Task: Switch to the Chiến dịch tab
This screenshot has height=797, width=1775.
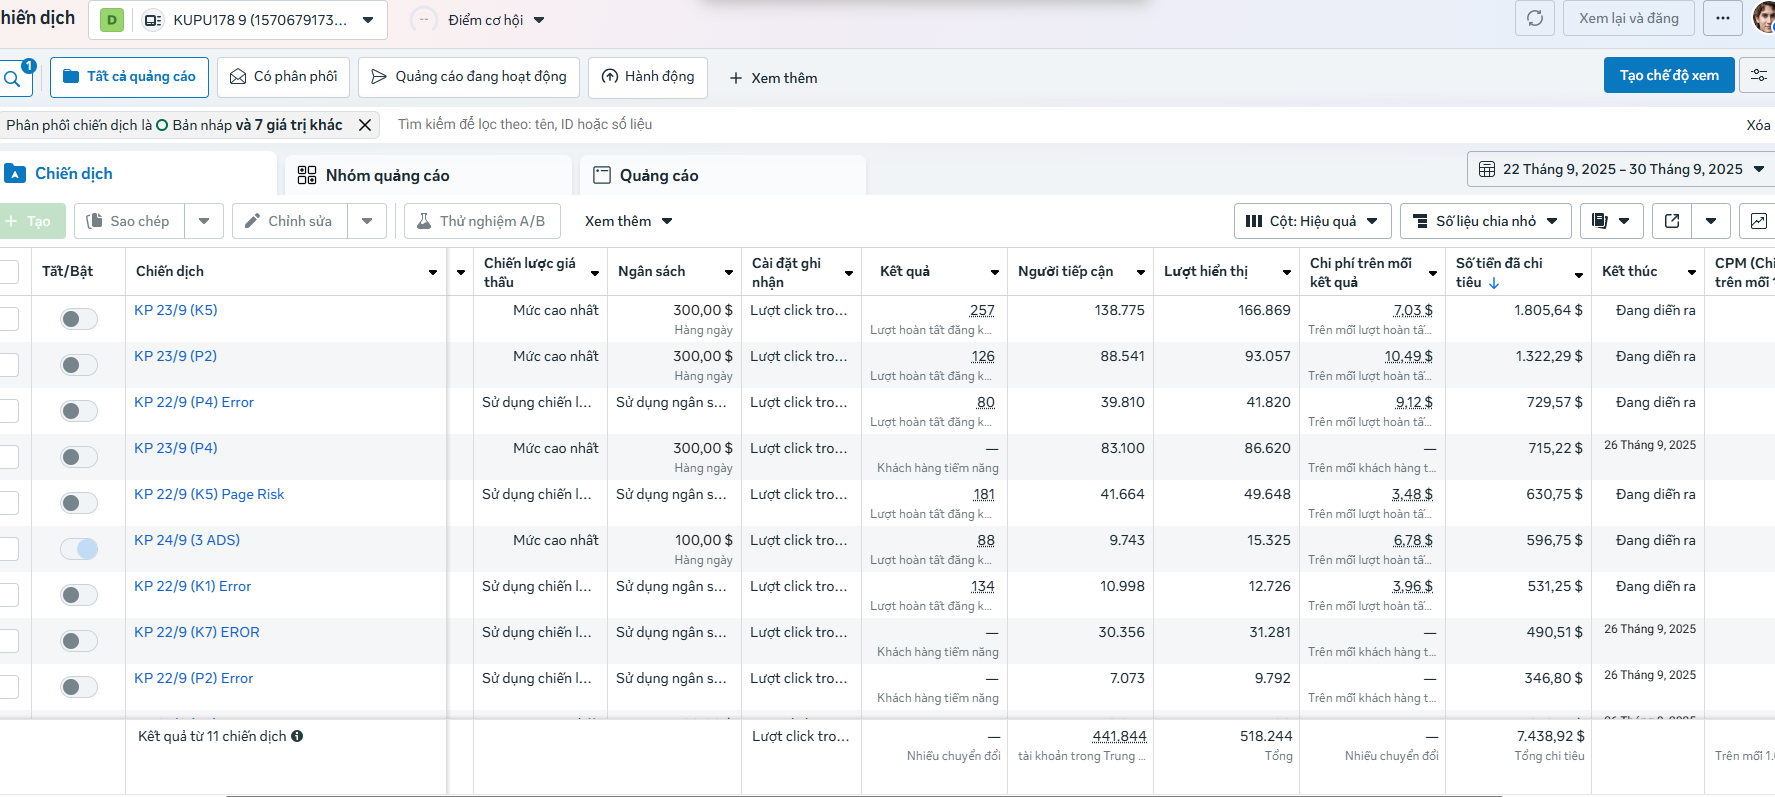Action: click(138, 174)
